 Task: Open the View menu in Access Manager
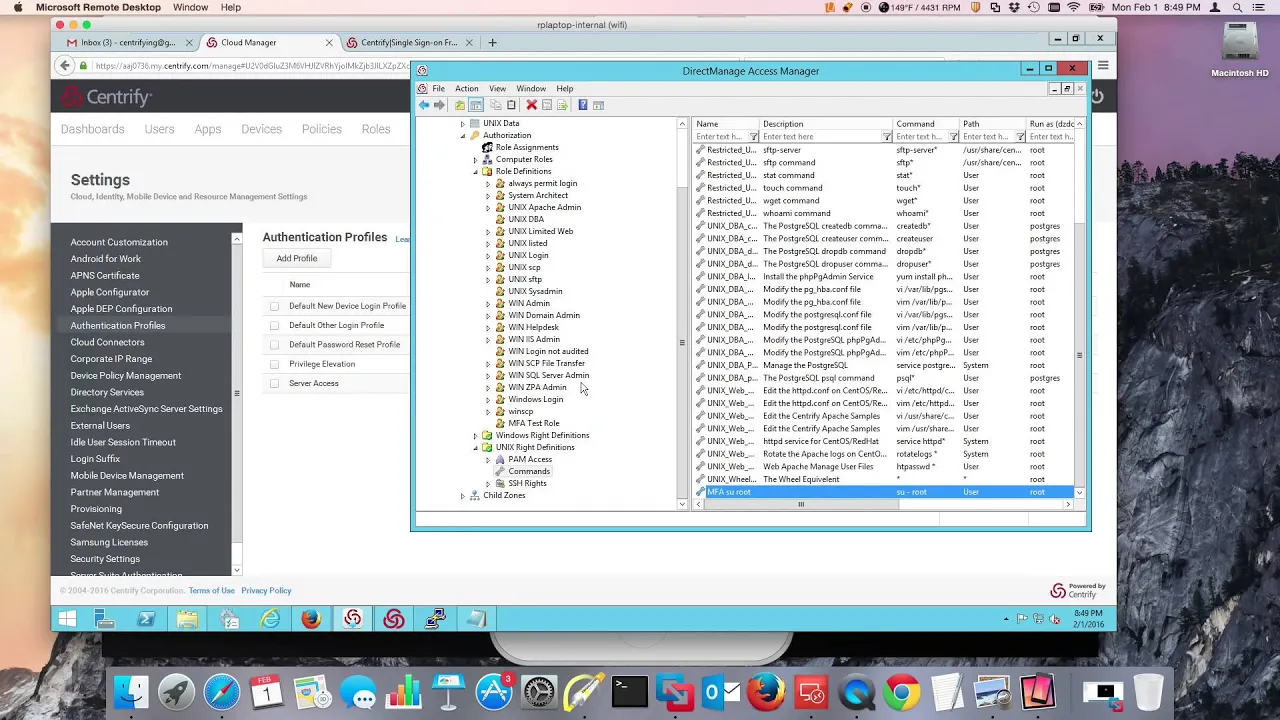497,89
